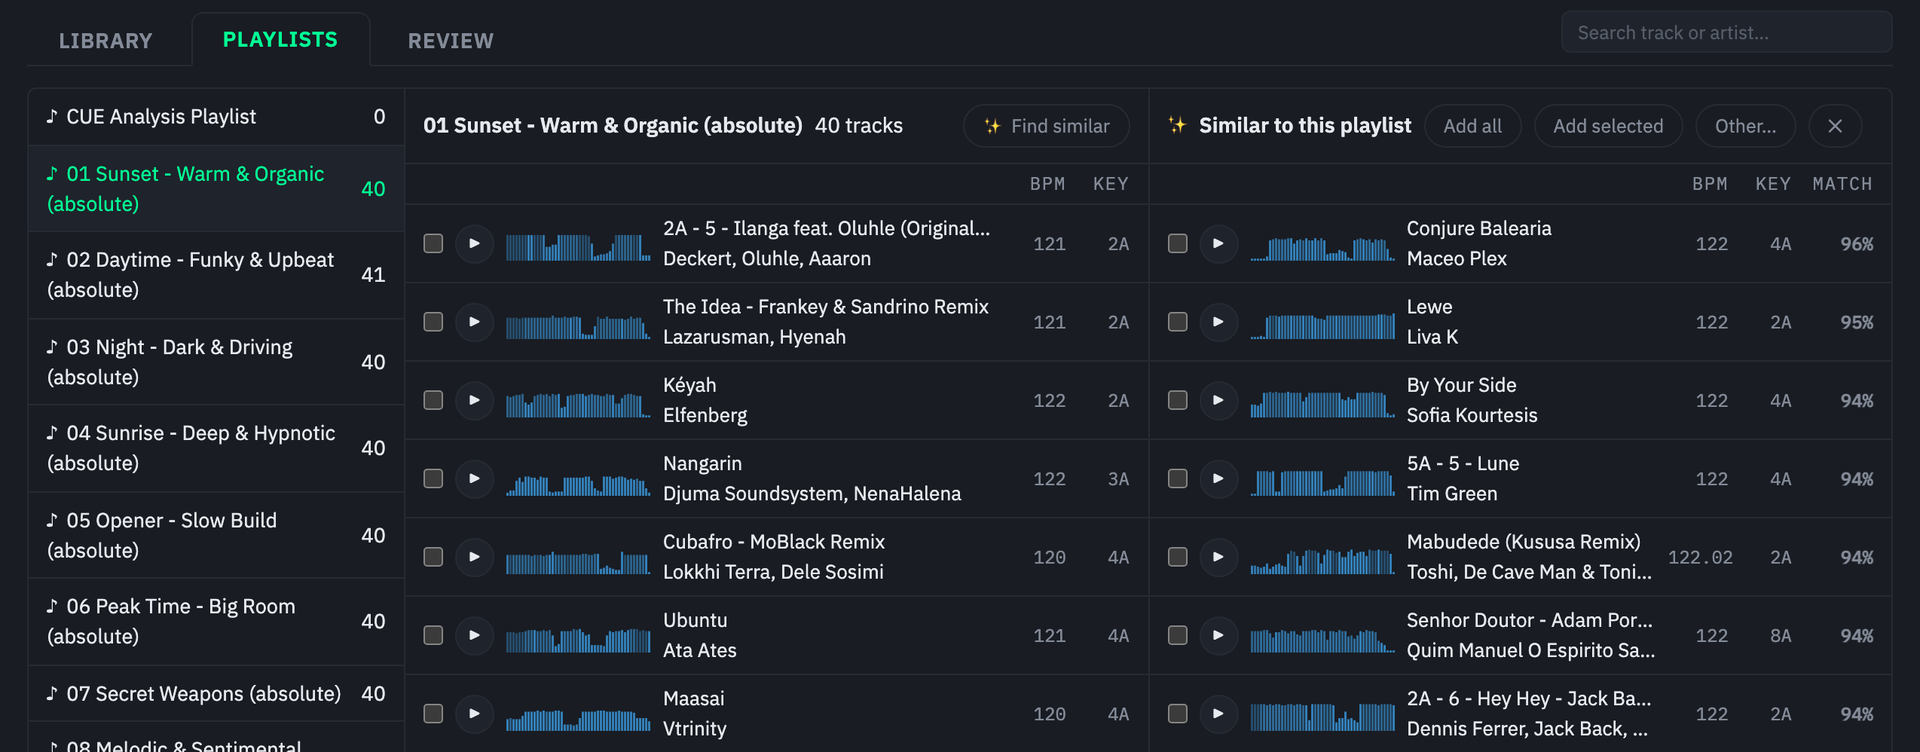Switch to the Library tab
The height and width of the screenshot is (752, 1920).
pyautogui.click(x=106, y=41)
